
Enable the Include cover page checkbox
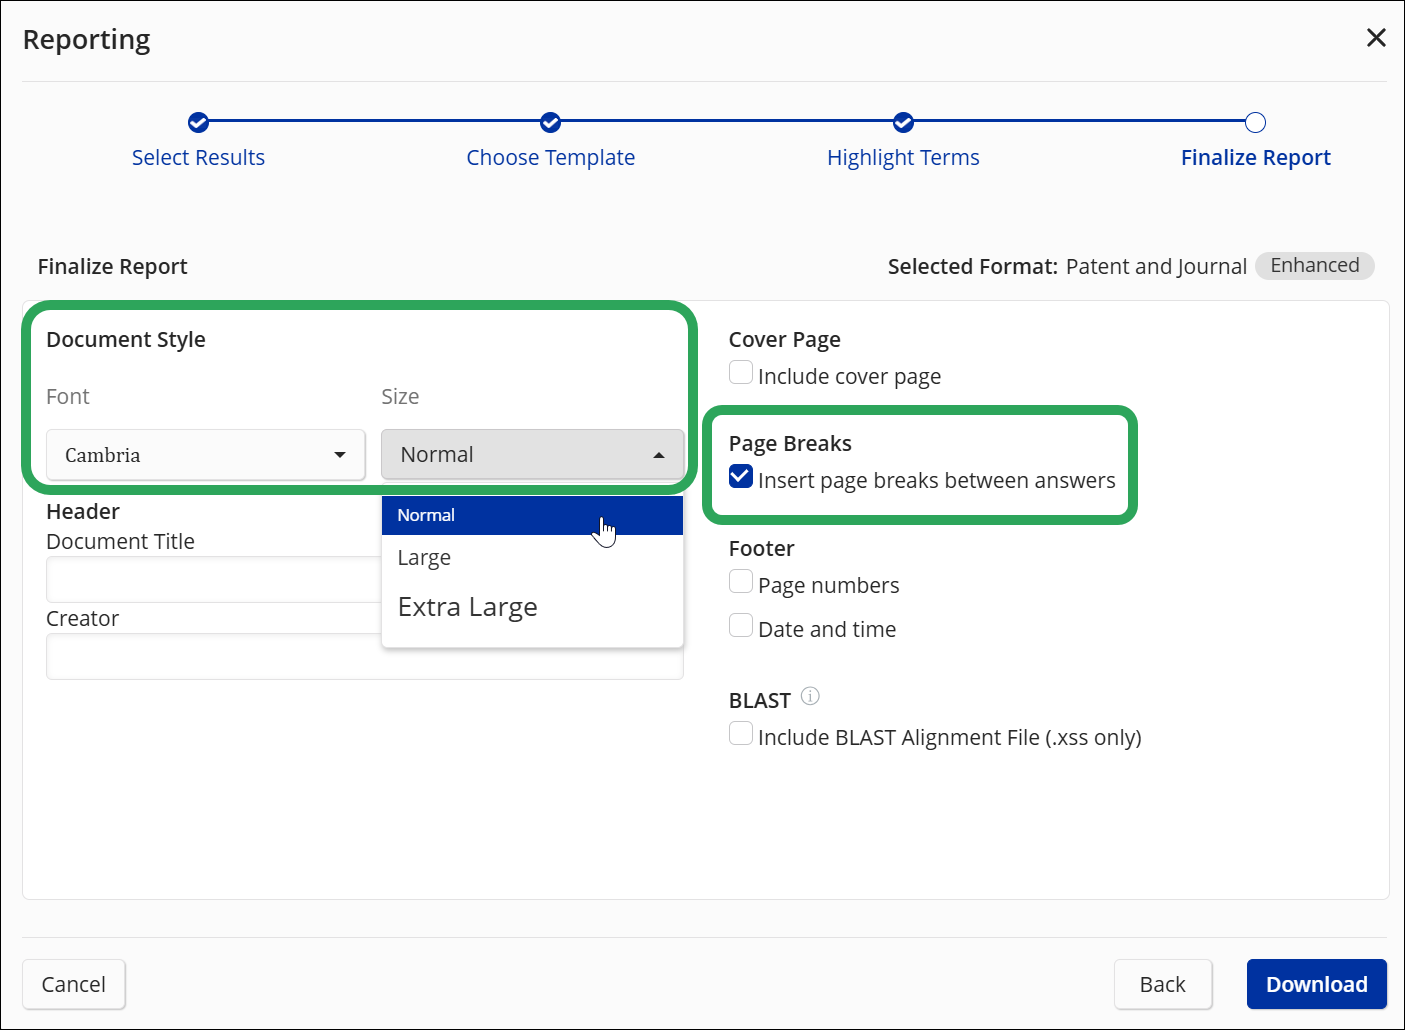pos(740,371)
